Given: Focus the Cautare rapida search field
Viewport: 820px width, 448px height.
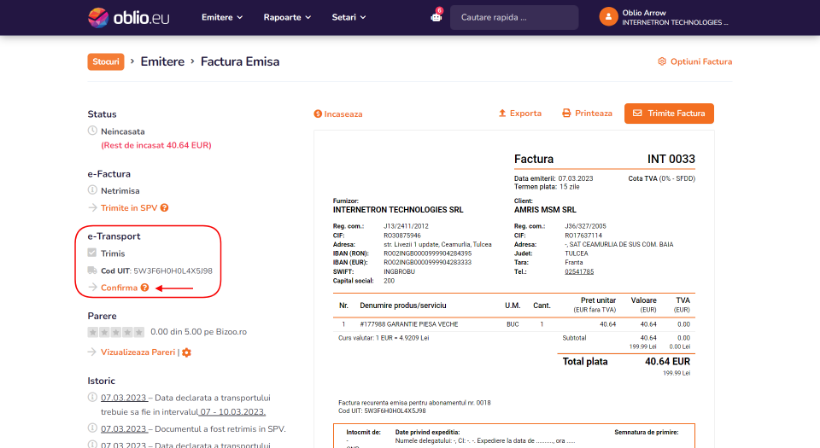Looking at the screenshot, I should pyautogui.click(x=514, y=17).
